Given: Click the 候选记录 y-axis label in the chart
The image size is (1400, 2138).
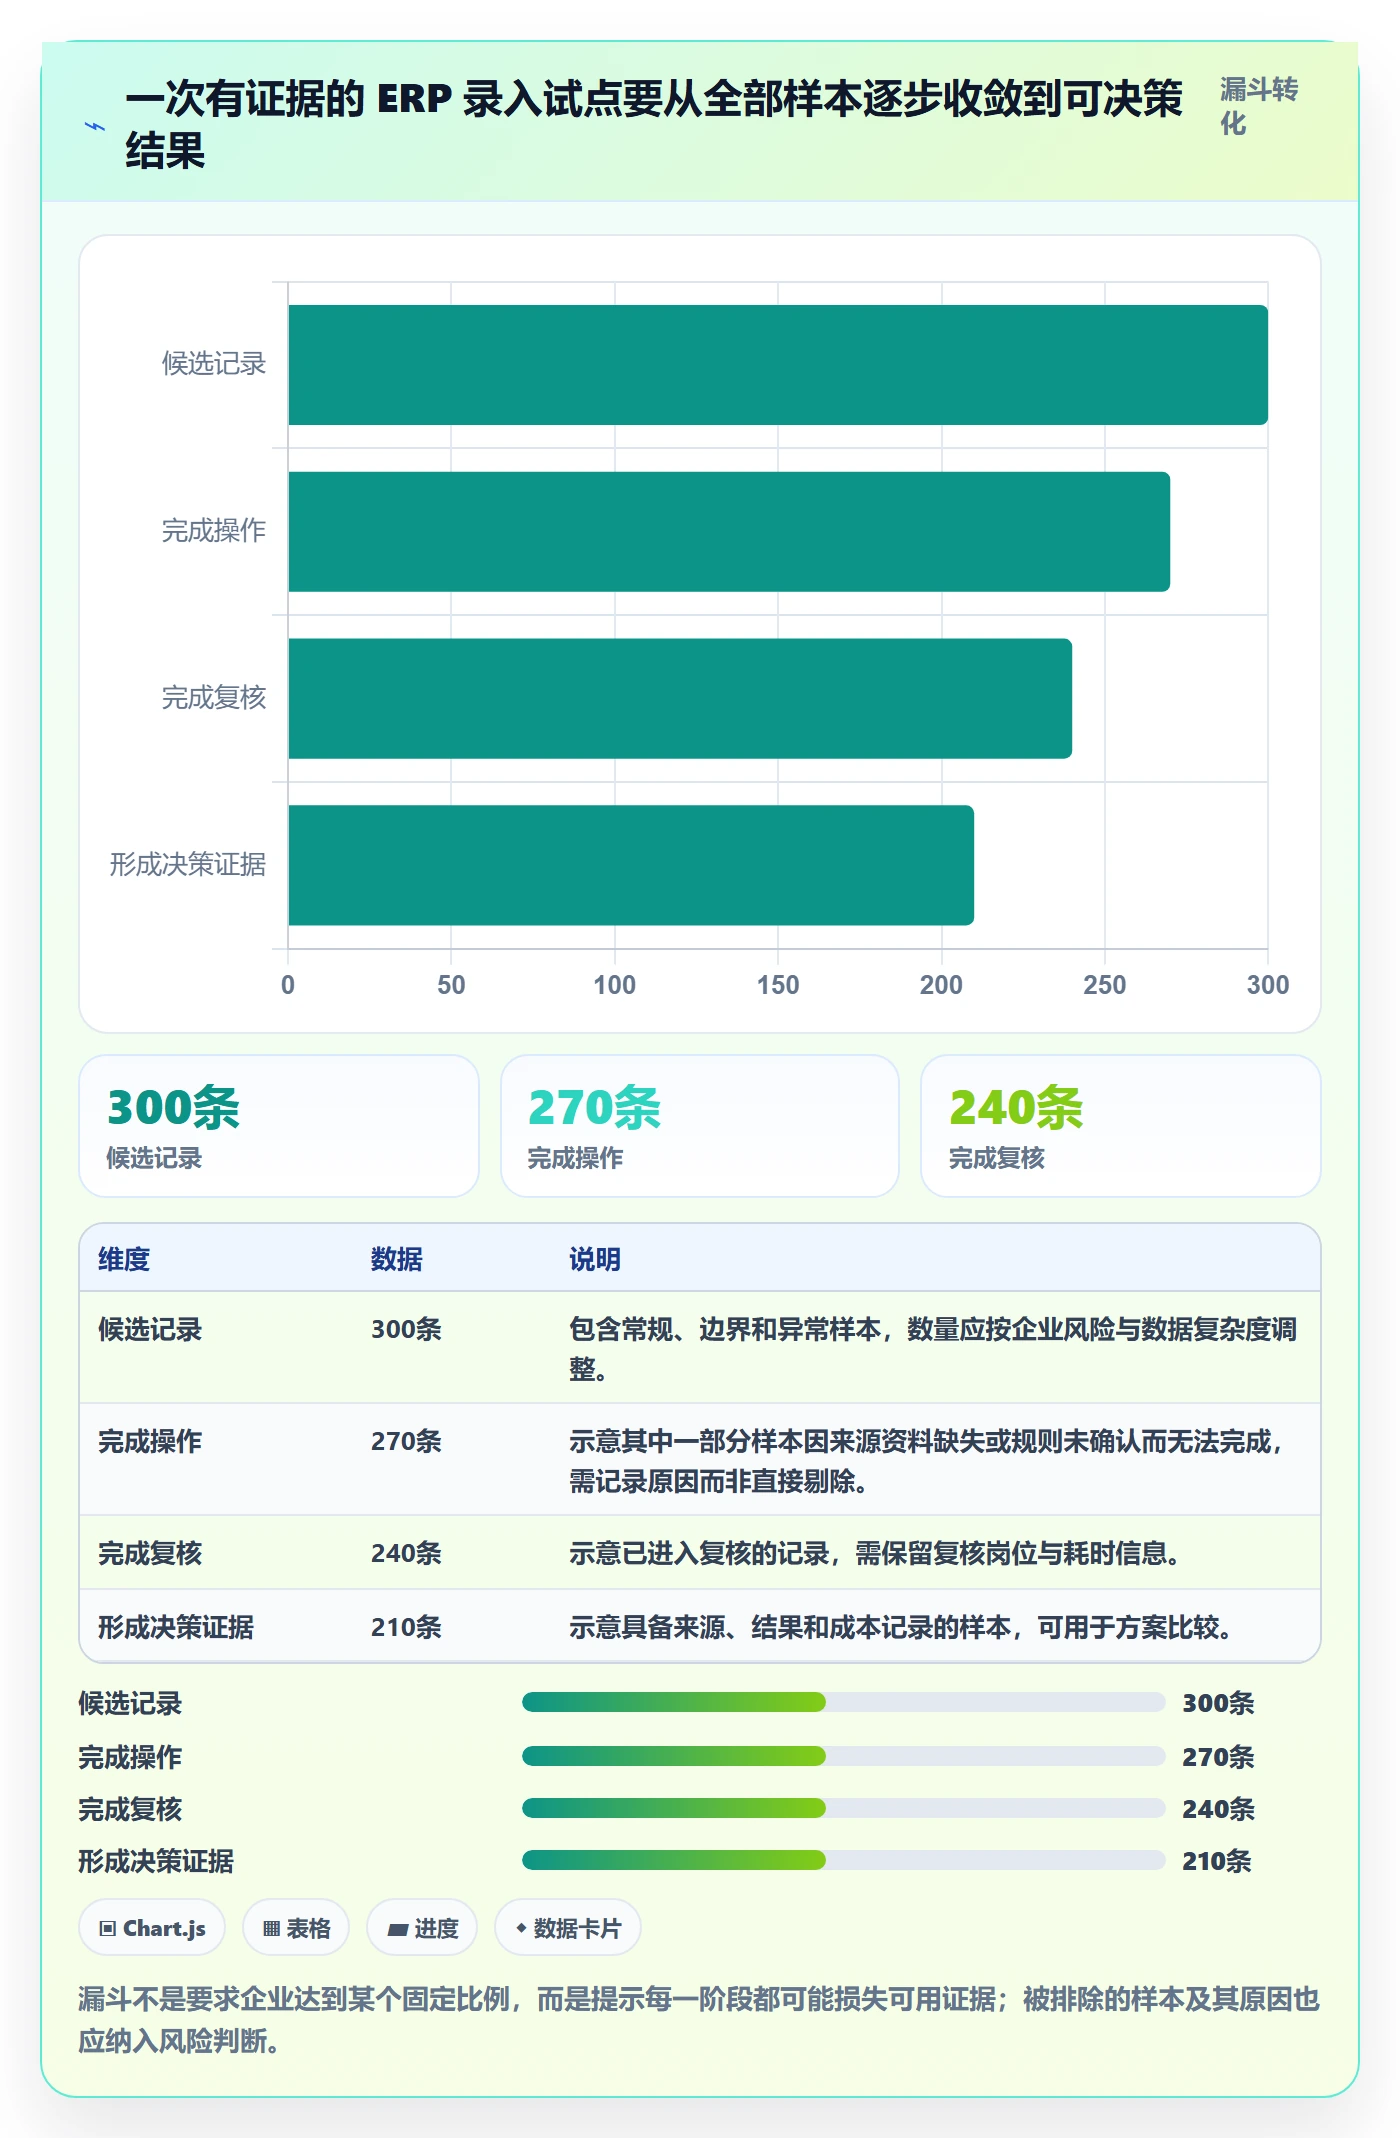Looking at the screenshot, I should pyautogui.click(x=214, y=364).
